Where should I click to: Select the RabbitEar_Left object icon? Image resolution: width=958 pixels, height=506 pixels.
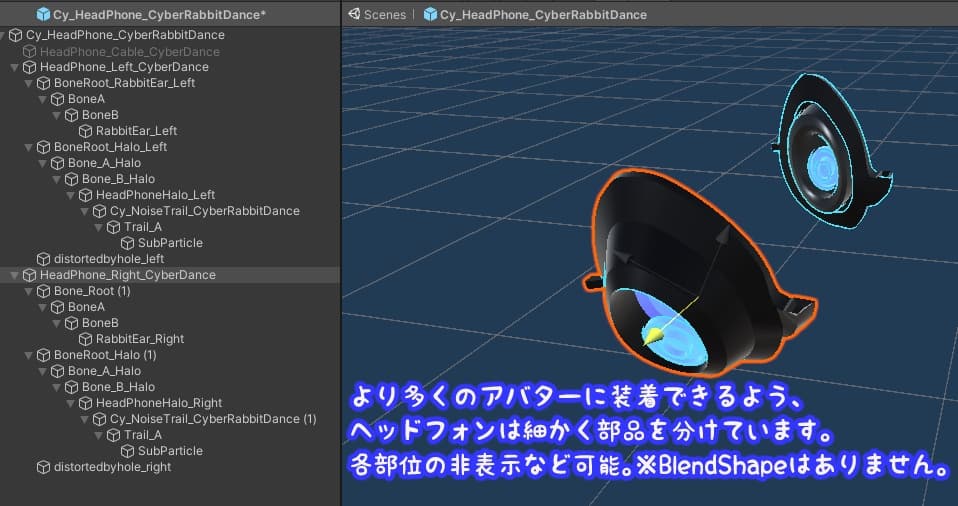click(86, 131)
